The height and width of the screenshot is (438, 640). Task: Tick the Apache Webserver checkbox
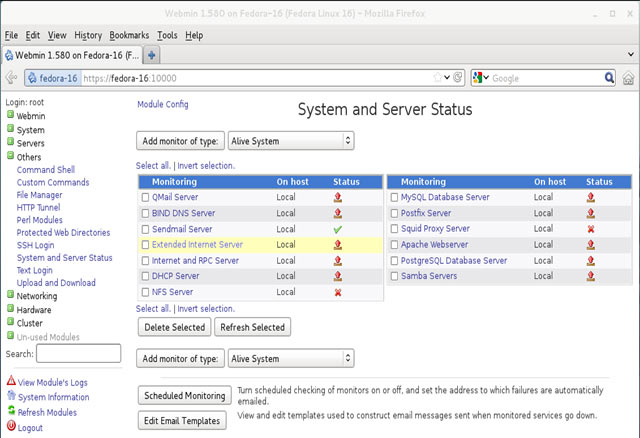point(395,245)
